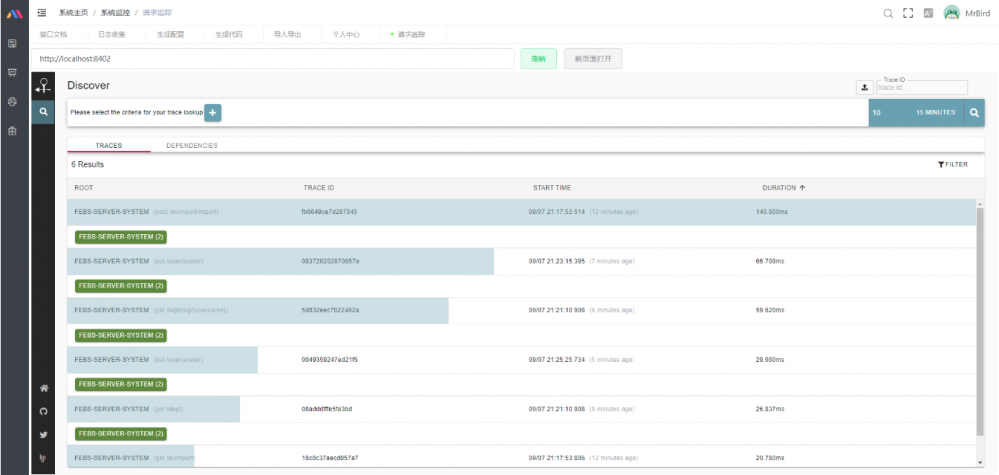Image resolution: width=999 pixels, height=475 pixels.
Task: Click the upload JSON icon beside Trace ID
Action: (x=865, y=87)
